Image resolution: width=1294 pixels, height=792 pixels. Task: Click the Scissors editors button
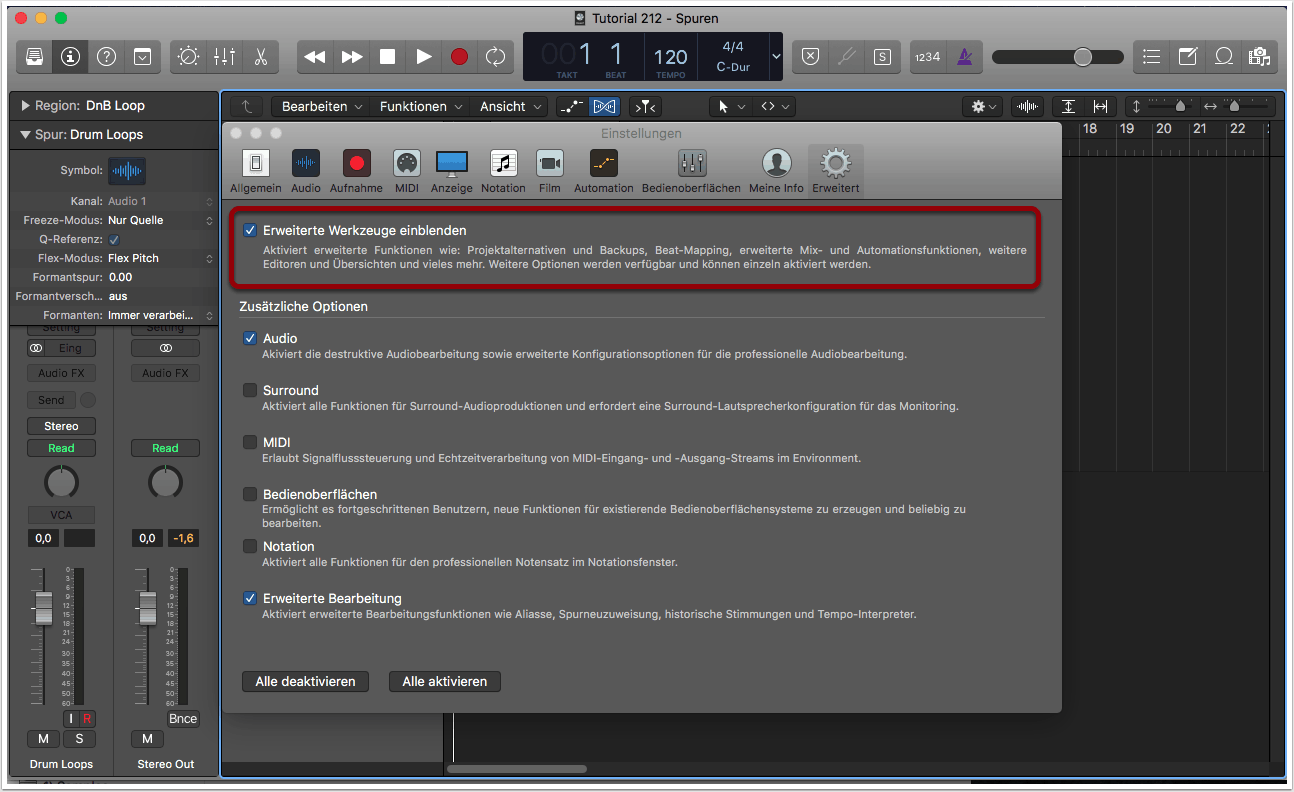pyautogui.click(x=260, y=57)
